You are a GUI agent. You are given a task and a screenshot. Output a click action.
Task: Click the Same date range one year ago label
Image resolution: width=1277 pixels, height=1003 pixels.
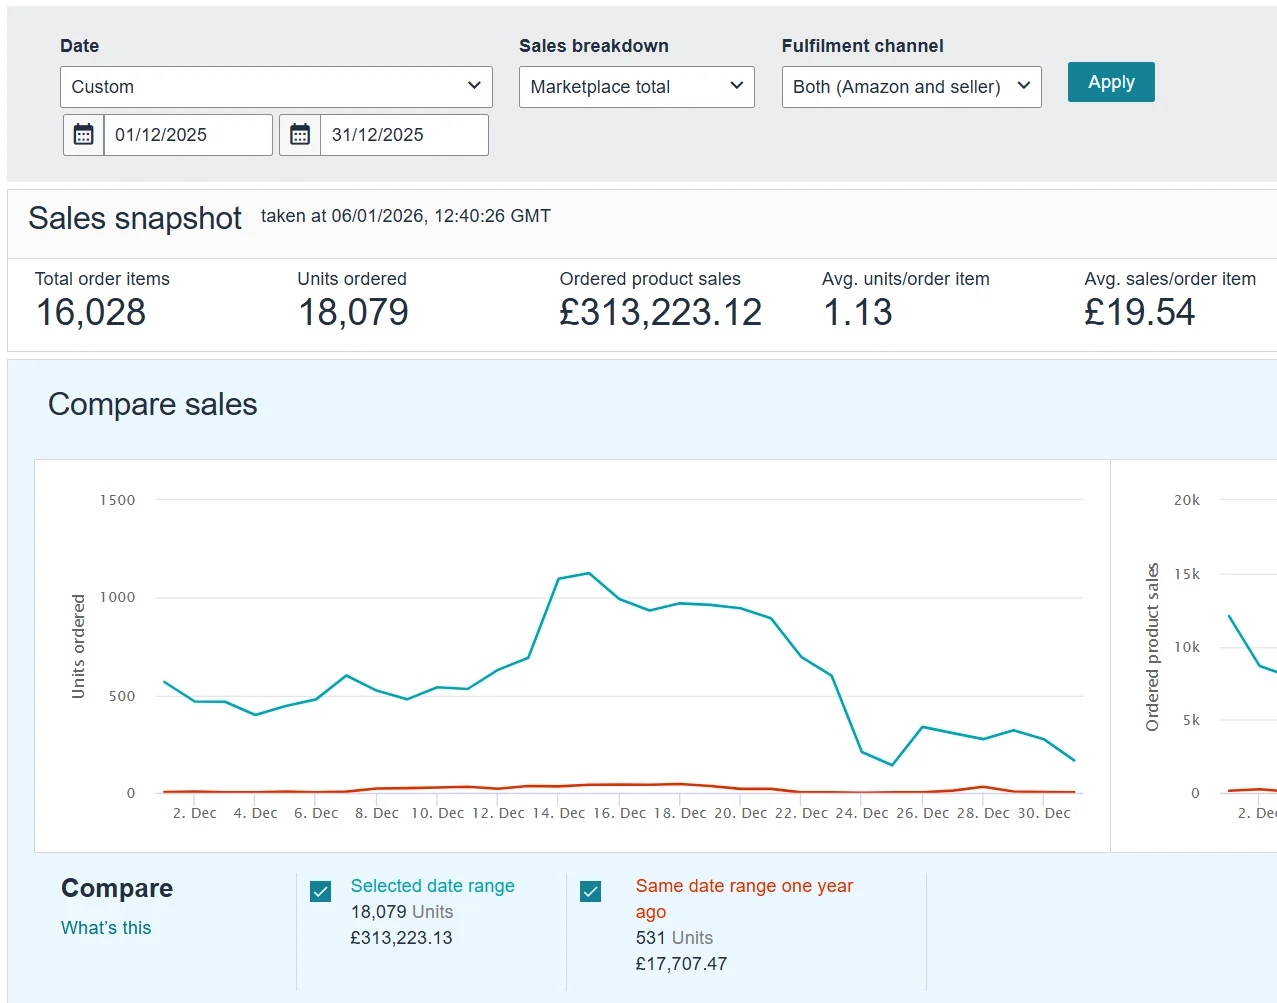[x=745, y=899]
